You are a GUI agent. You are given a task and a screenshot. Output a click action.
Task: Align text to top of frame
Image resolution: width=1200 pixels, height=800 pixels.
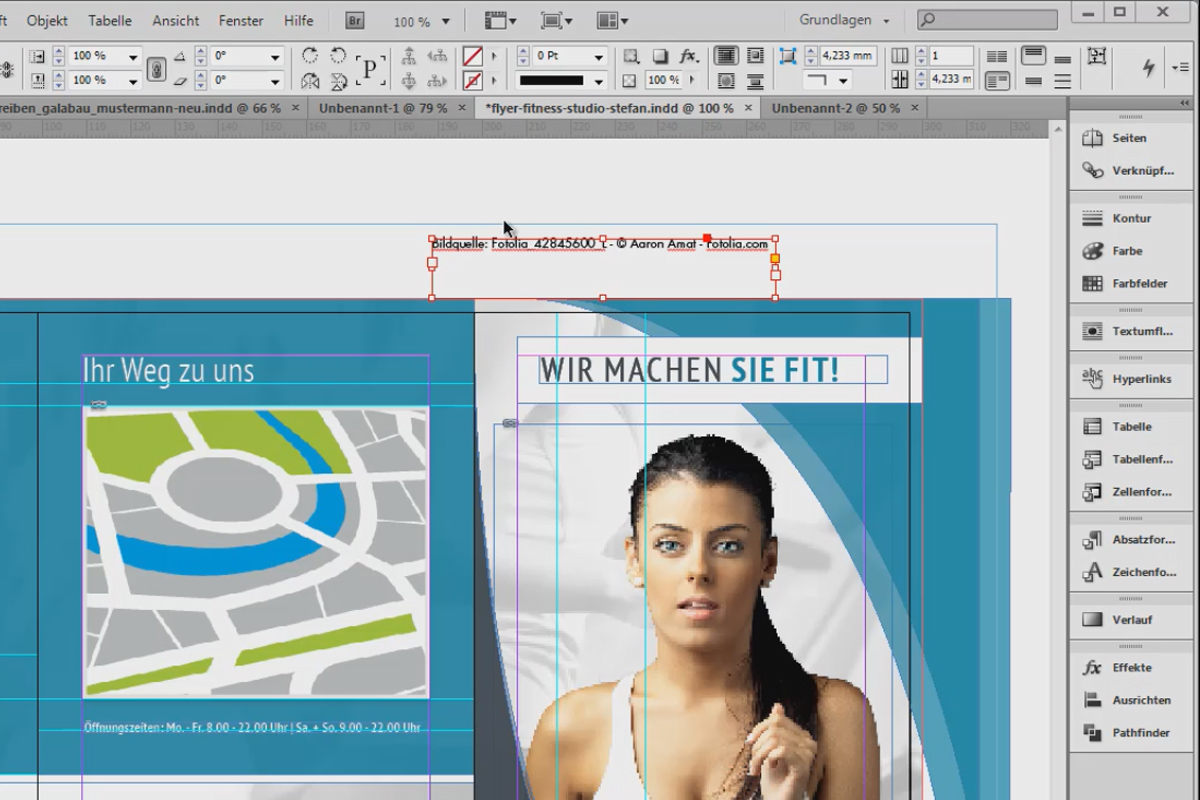point(1033,56)
